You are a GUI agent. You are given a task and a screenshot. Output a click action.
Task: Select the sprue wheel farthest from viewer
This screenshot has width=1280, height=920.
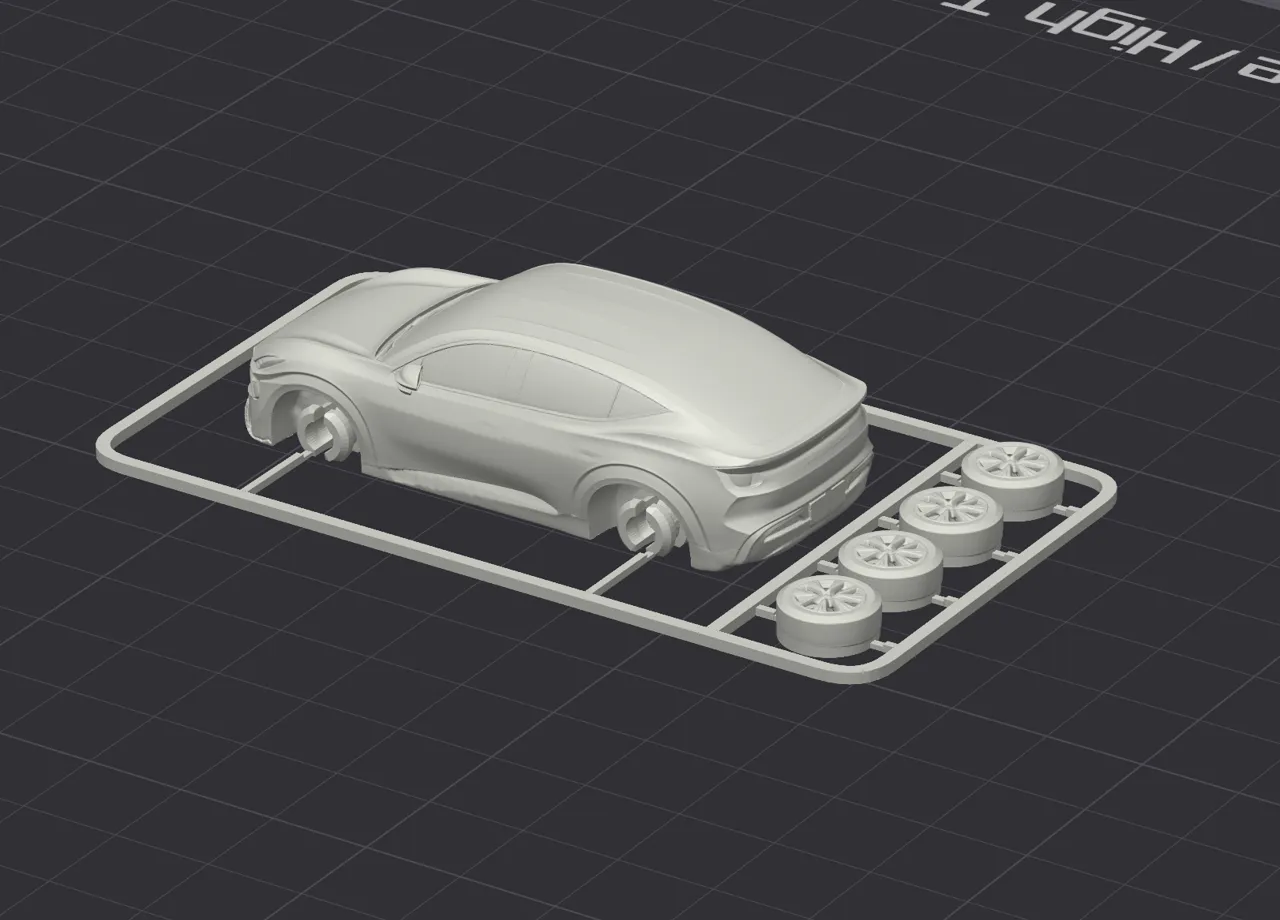1011,480
